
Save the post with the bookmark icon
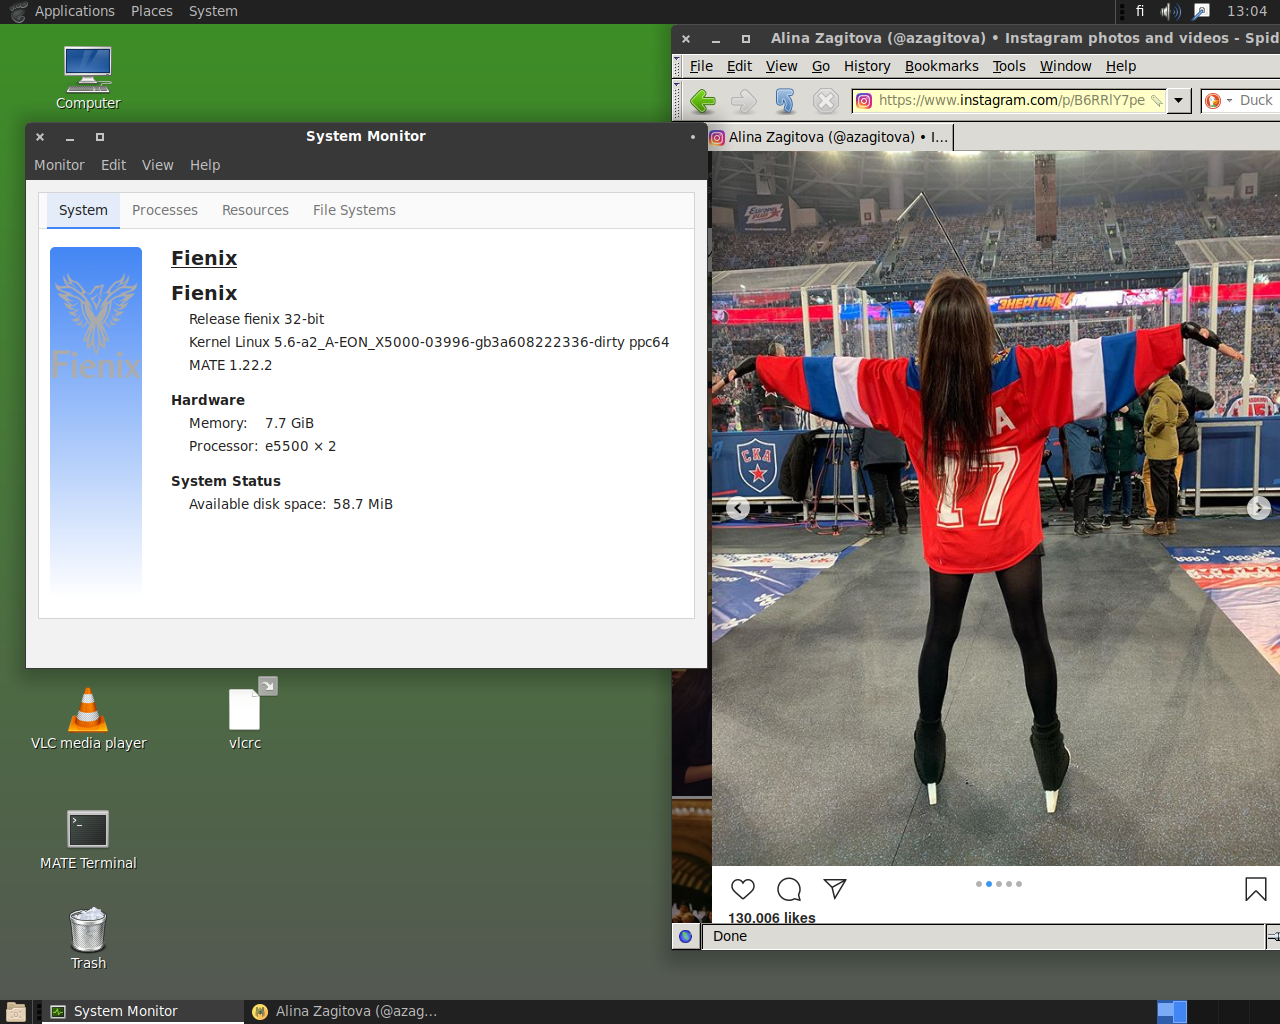pyautogui.click(x=1255, y=889)
